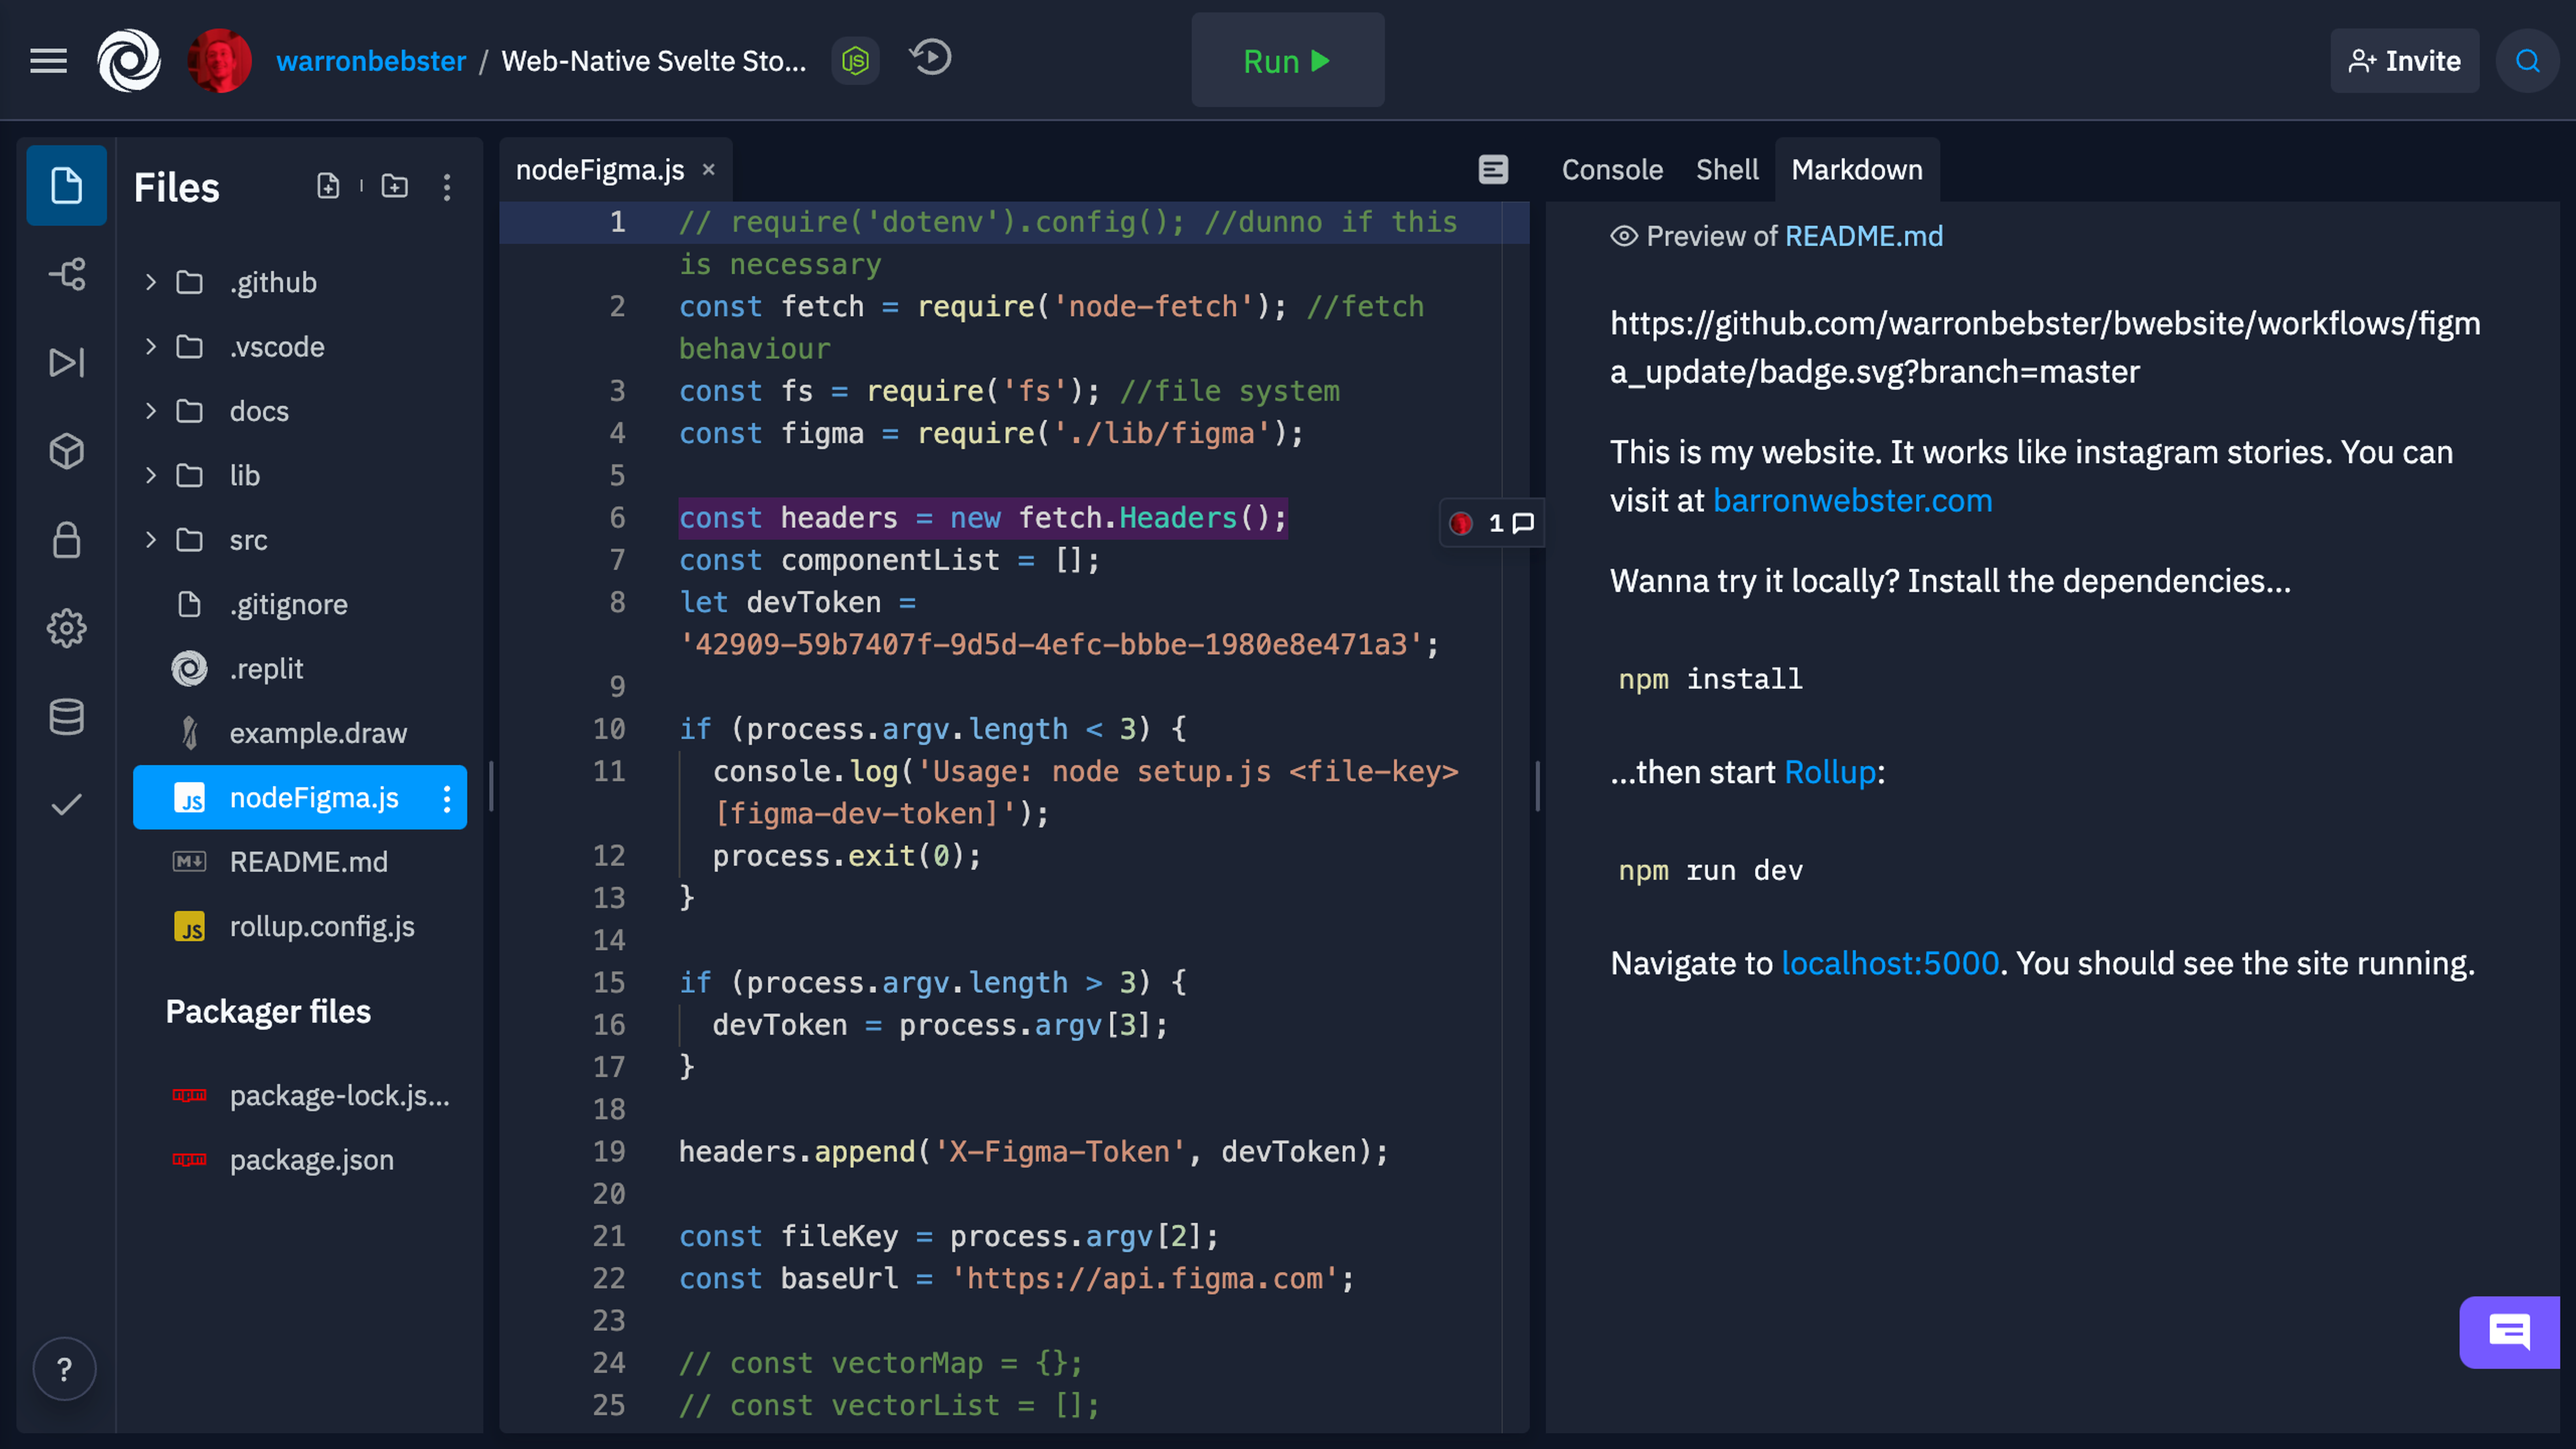2576x1449 pixels.
Task: Open the debugger sidebar icon
Action: 66,362
